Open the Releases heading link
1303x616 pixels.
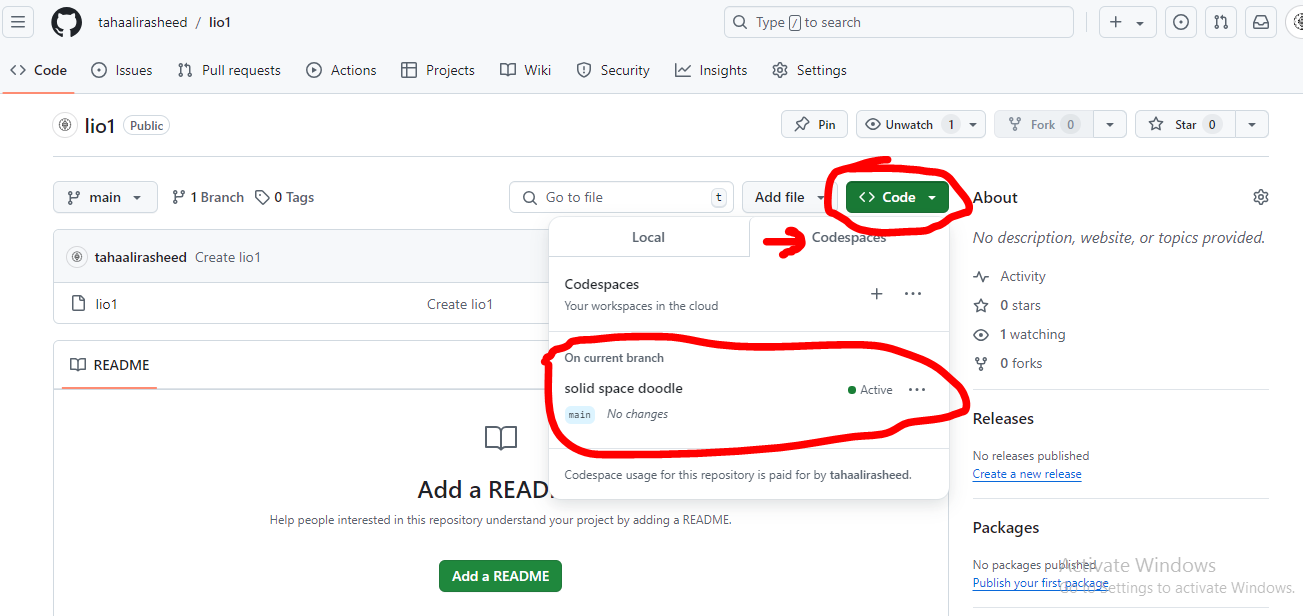tap(1003, 418)
